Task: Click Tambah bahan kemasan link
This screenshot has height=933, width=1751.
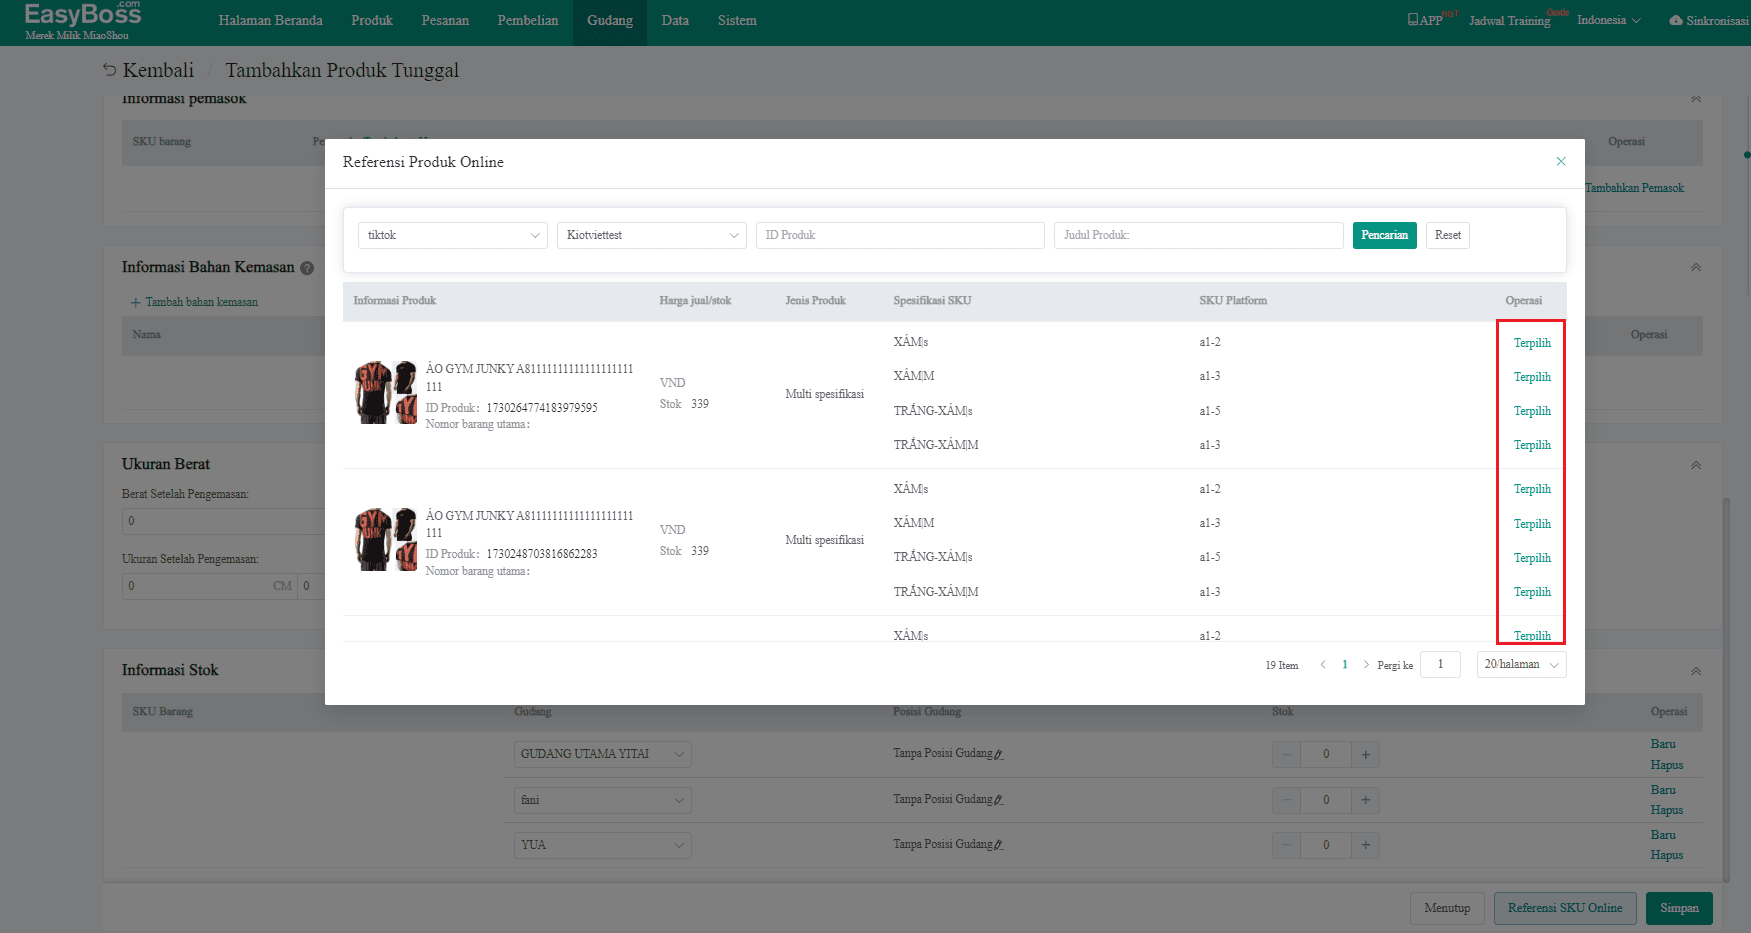Action: coord(194,302)
